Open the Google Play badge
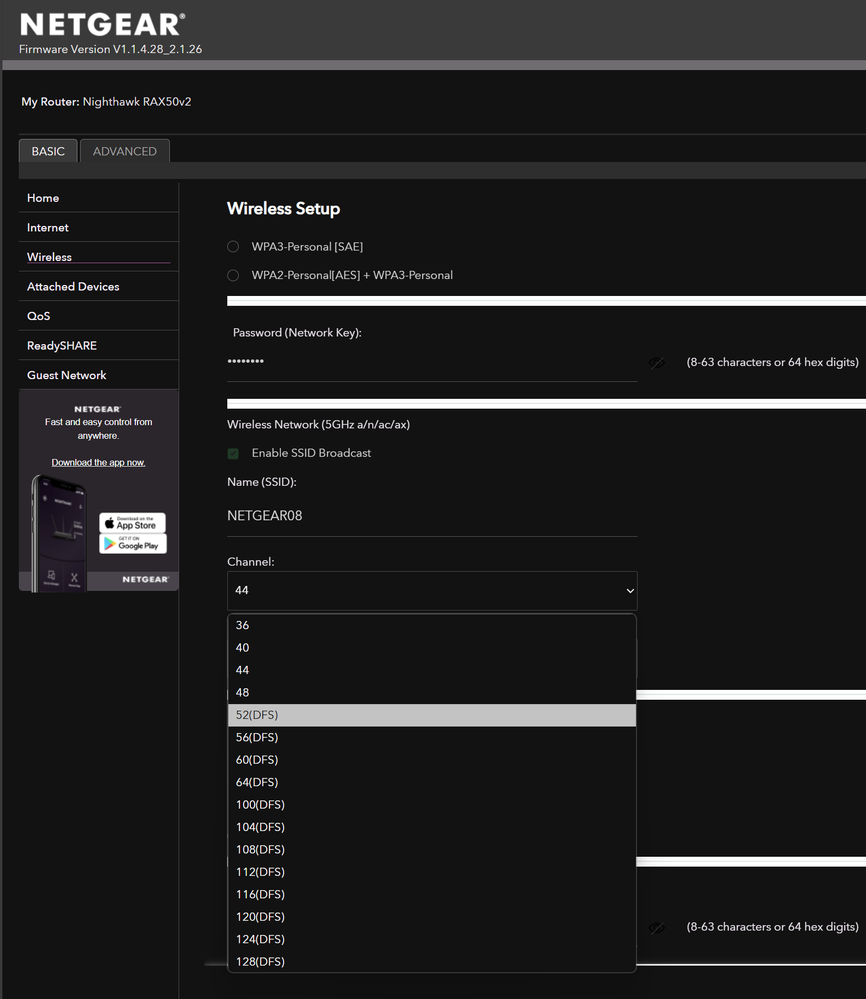This screenshot has width=866, height=999. pyautogui.click(x=133, y=543)
